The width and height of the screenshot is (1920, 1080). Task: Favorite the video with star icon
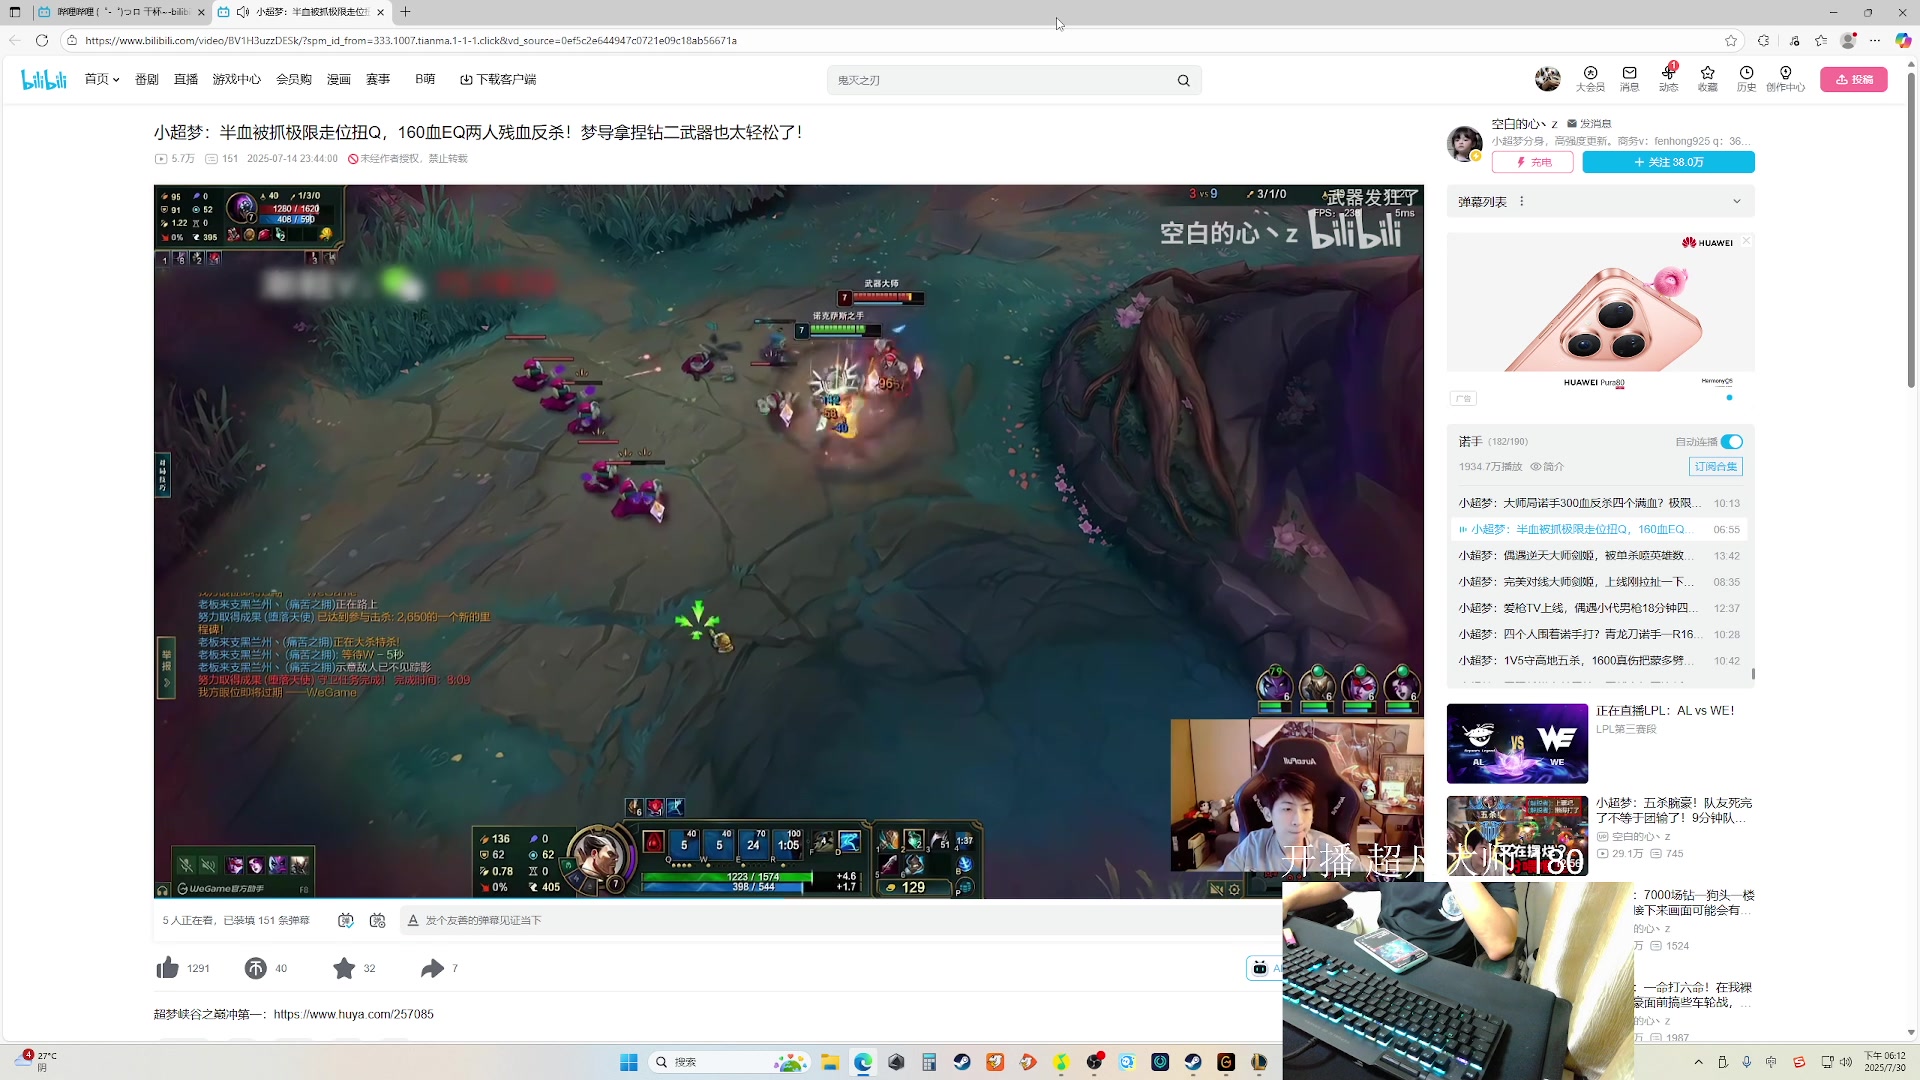coord(344,968)
